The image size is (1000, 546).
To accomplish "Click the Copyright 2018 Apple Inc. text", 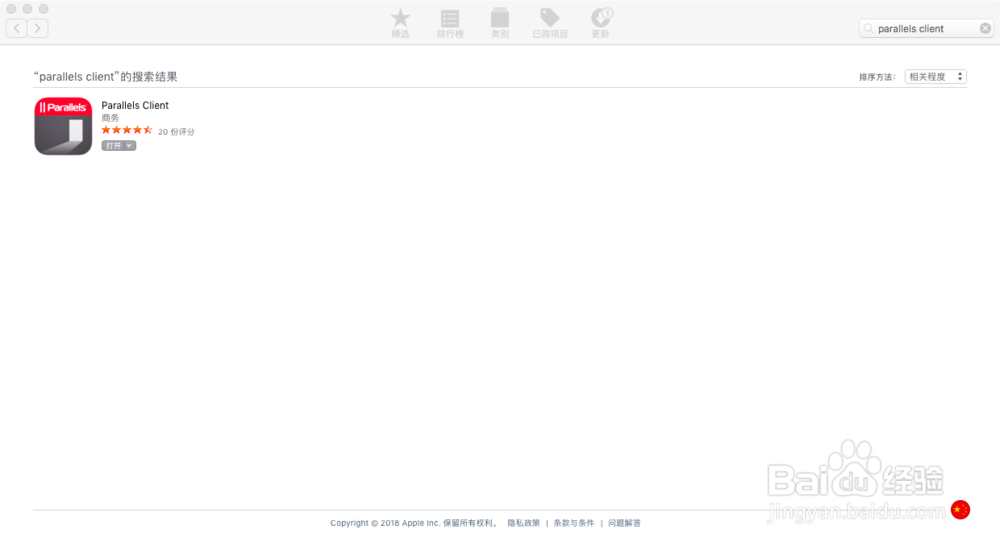I will click(414, 523).
